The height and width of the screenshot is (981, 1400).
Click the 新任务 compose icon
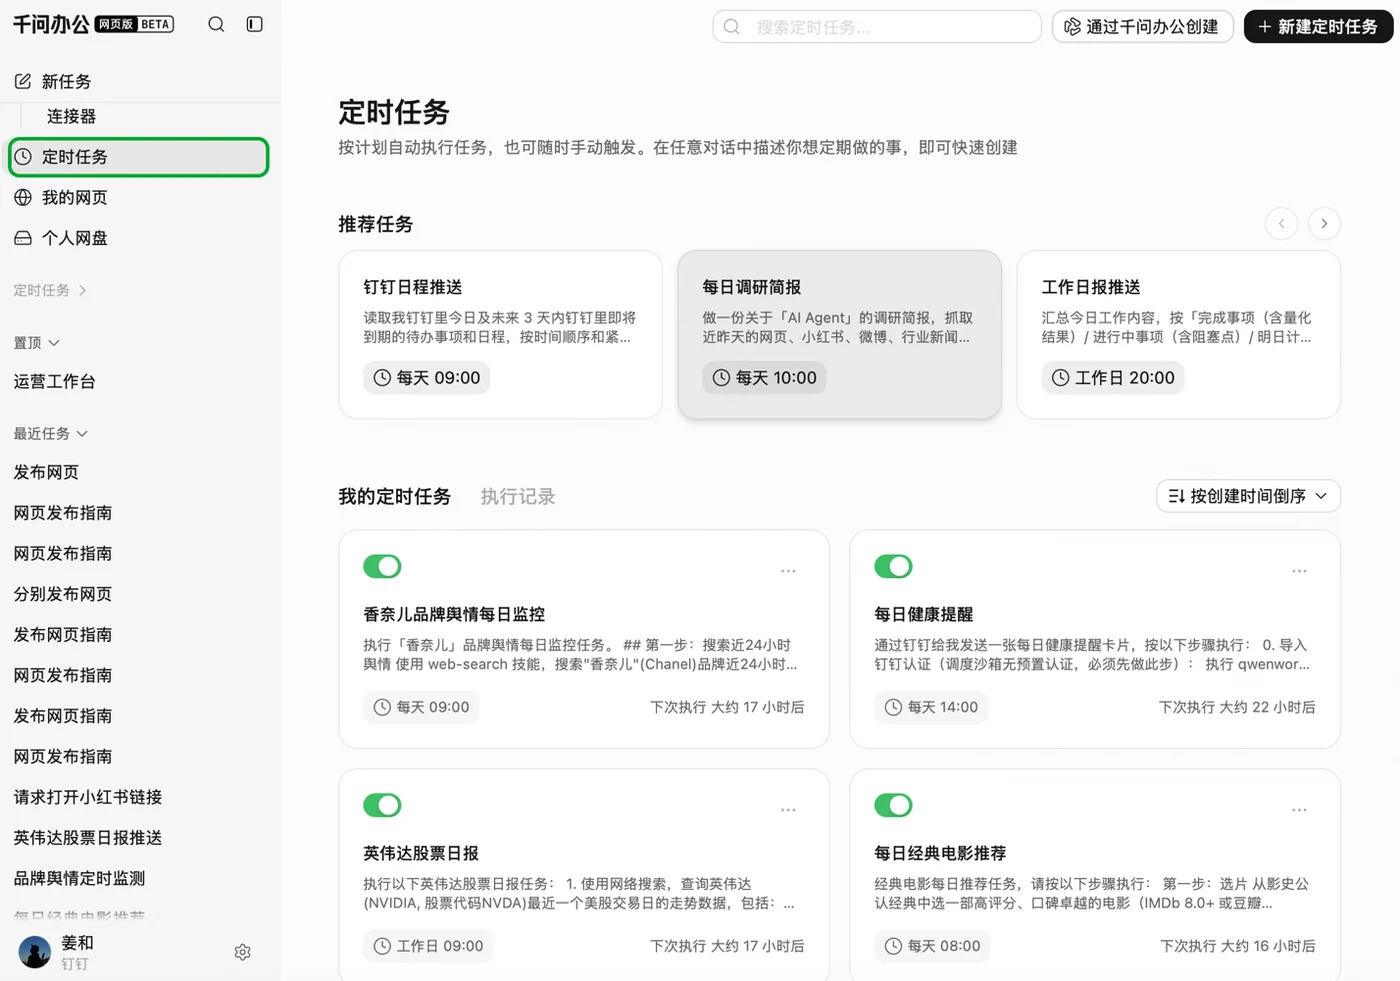pyautogui.click(x=23, y=81)
